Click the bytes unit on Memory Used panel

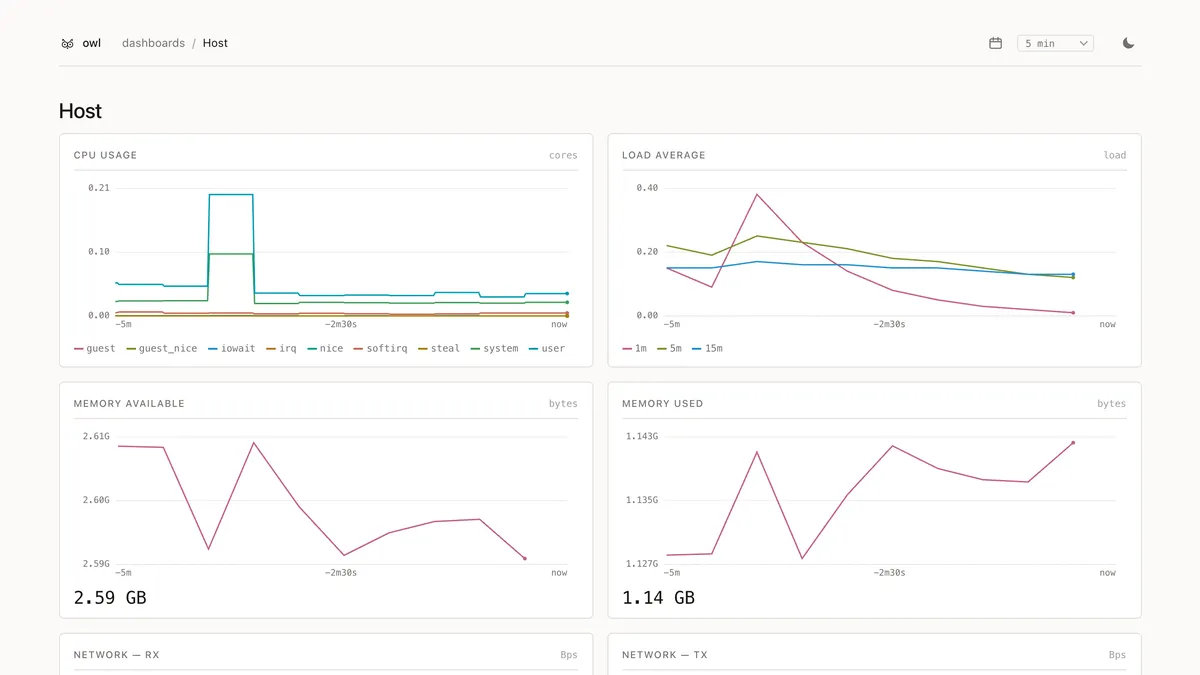click(1111, 404)
